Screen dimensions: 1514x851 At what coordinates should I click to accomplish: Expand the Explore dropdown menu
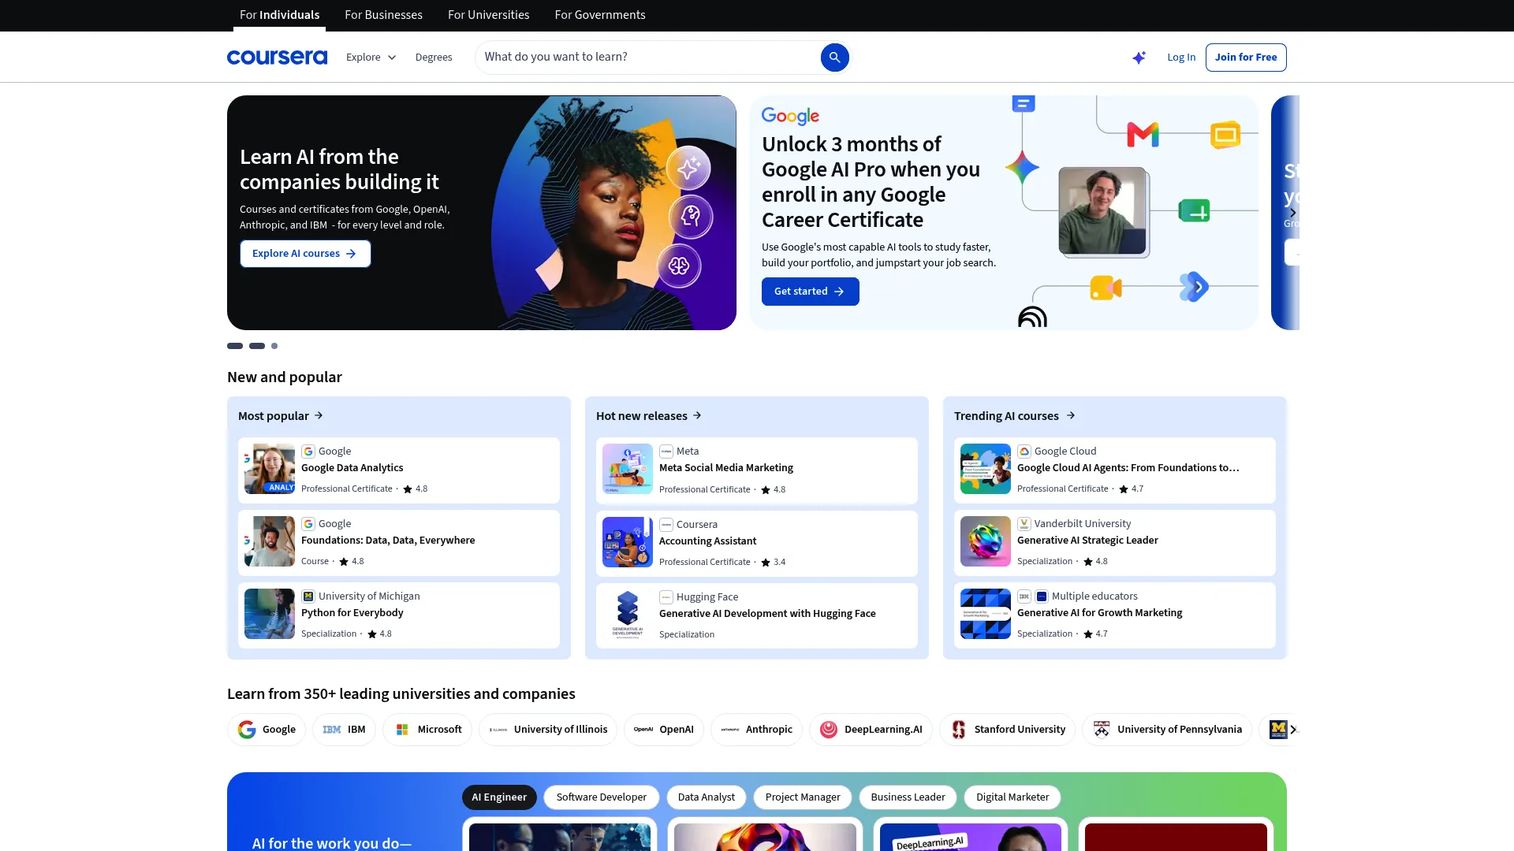371,57
